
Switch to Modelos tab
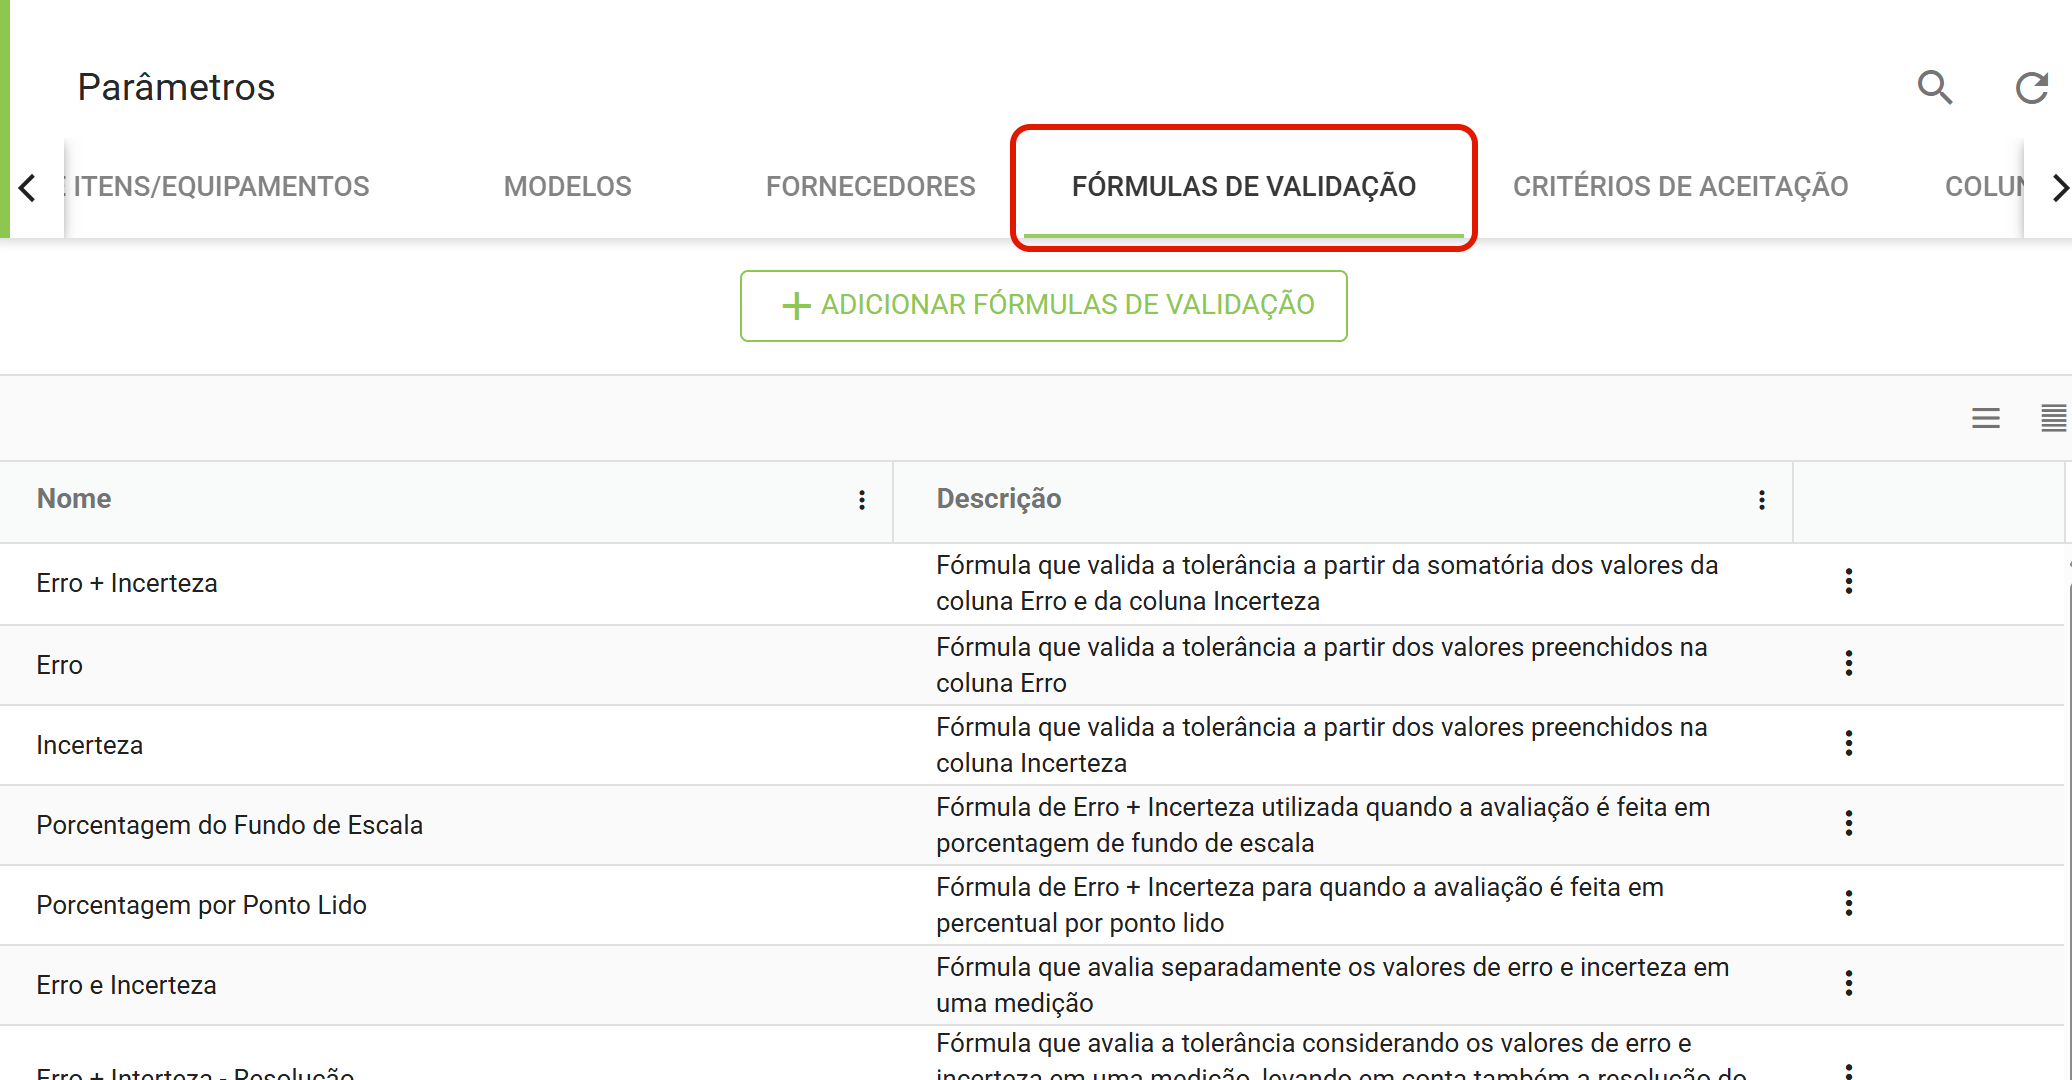(568, 187)
